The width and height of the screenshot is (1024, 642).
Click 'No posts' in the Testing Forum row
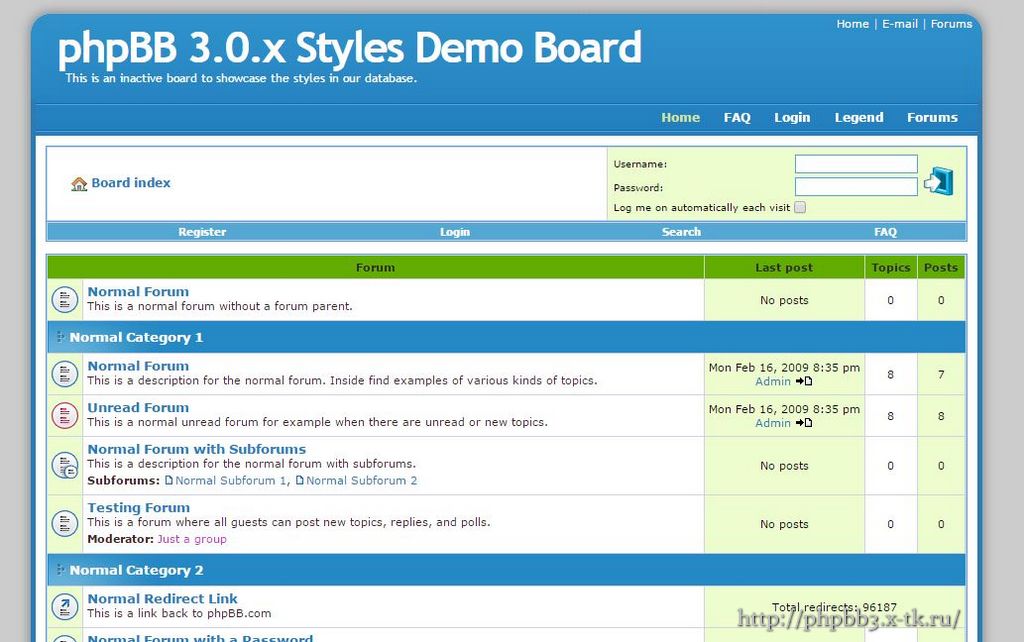pos(784,524)
